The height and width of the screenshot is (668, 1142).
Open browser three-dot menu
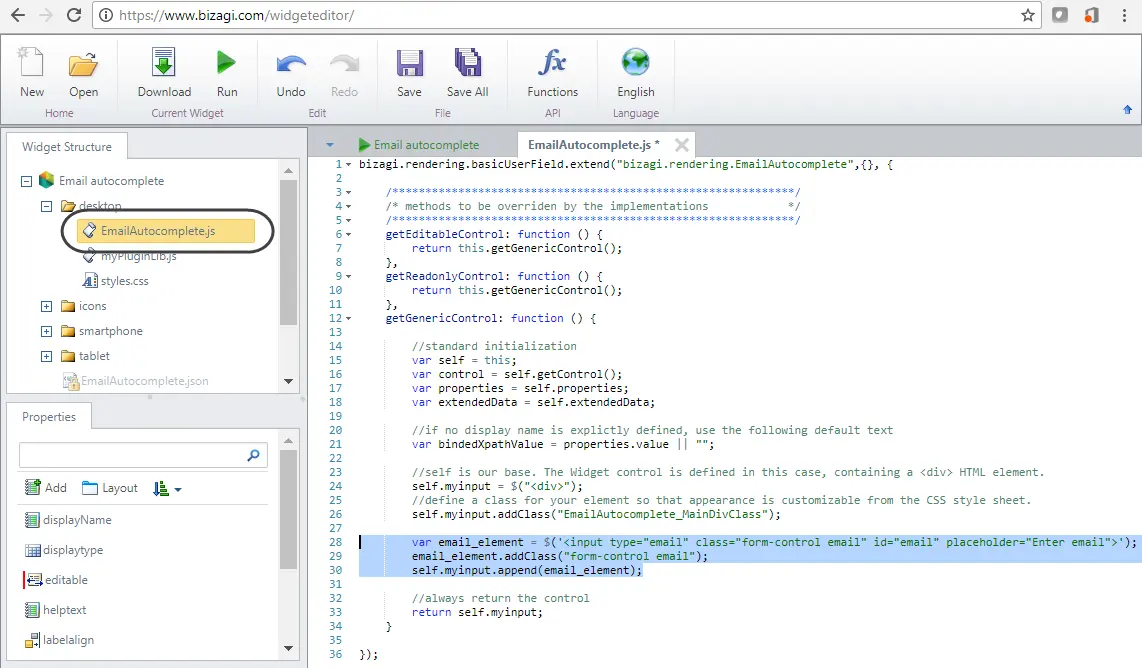tap(1124, 15)
